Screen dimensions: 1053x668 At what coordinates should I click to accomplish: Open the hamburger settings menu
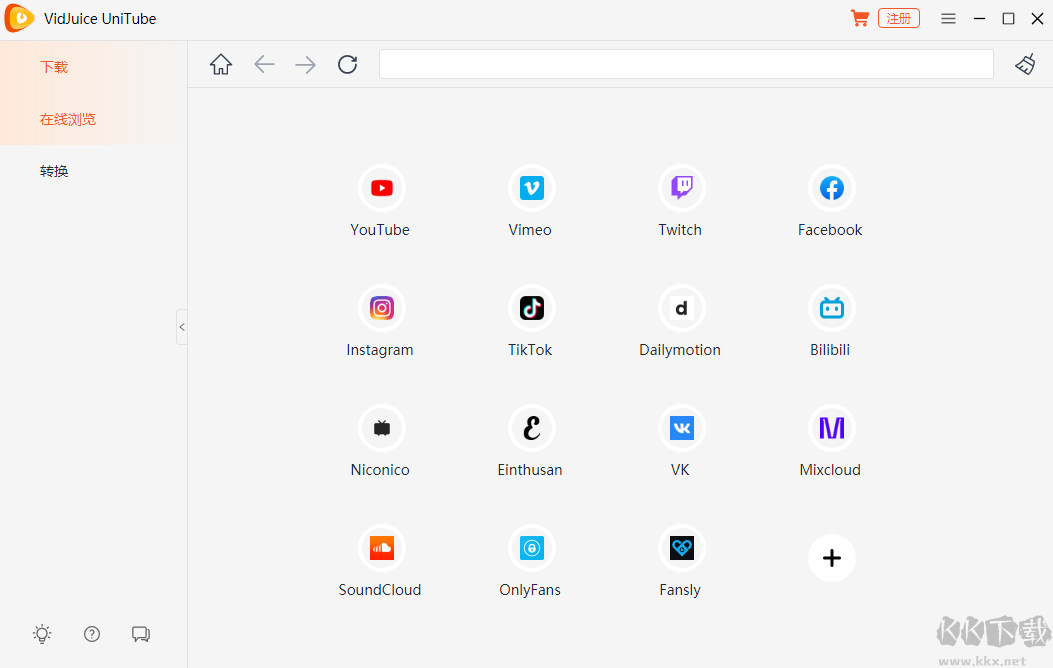pos(948,18)
